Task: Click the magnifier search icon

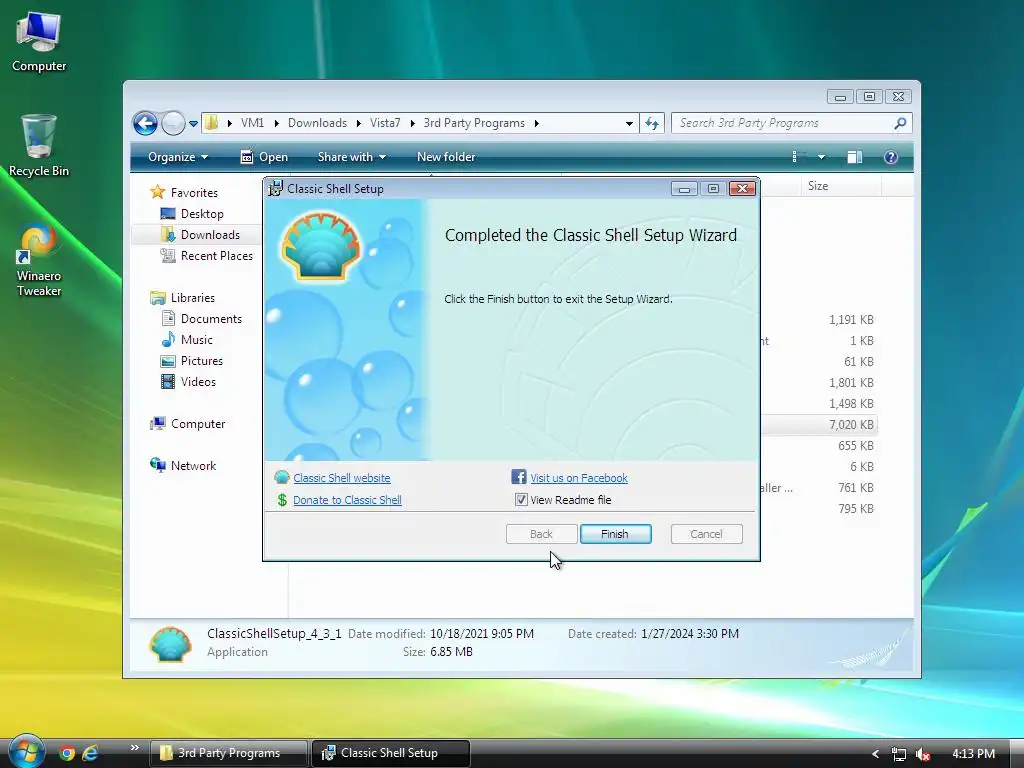Action: coord(900,123)
